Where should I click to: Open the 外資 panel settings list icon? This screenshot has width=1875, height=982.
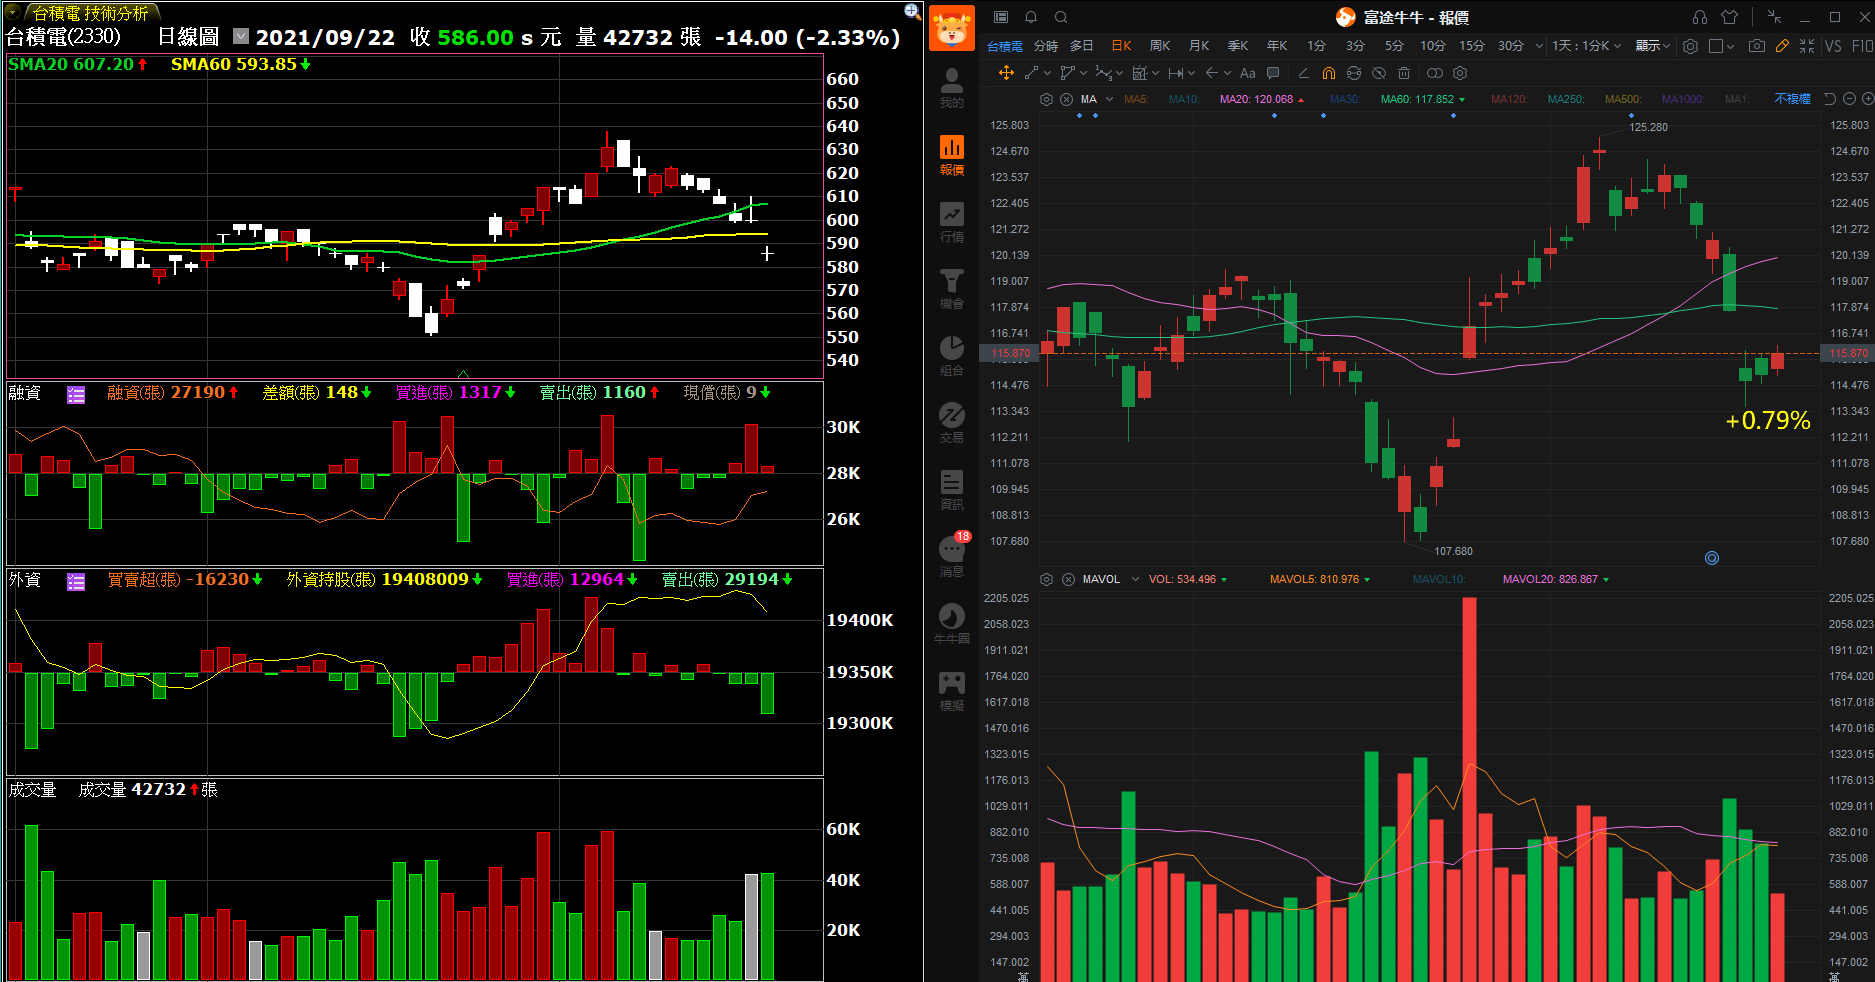pyautogui.click(x=76, y=581)
